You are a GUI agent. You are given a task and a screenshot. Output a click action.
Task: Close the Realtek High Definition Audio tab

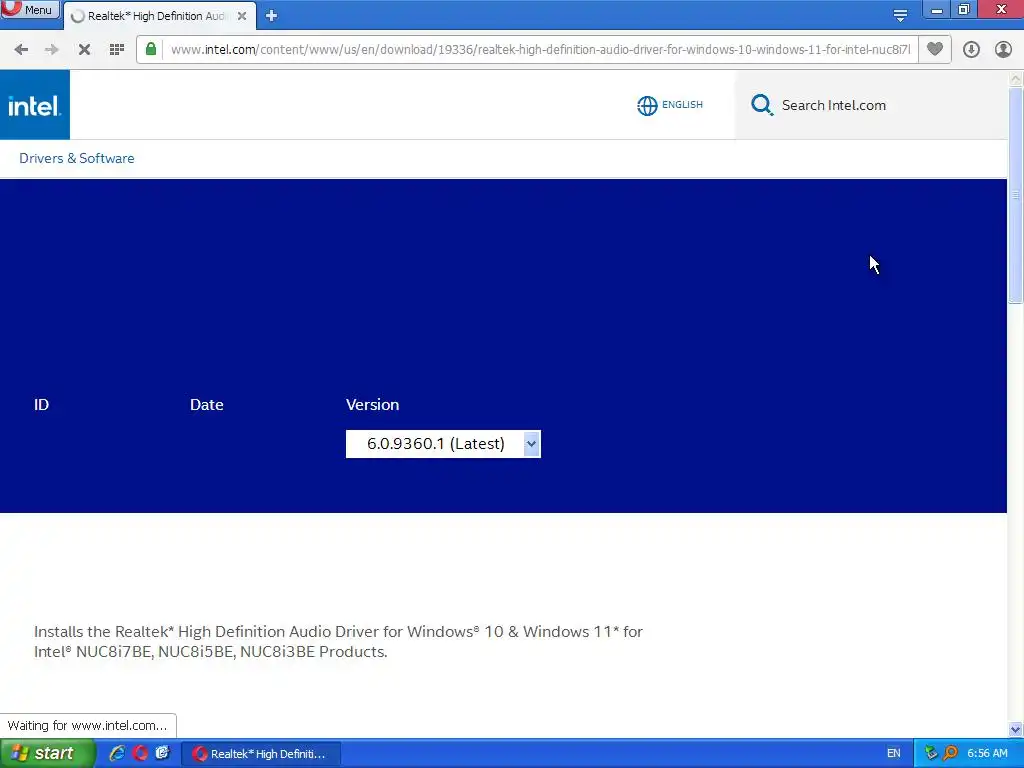point(242,16)
